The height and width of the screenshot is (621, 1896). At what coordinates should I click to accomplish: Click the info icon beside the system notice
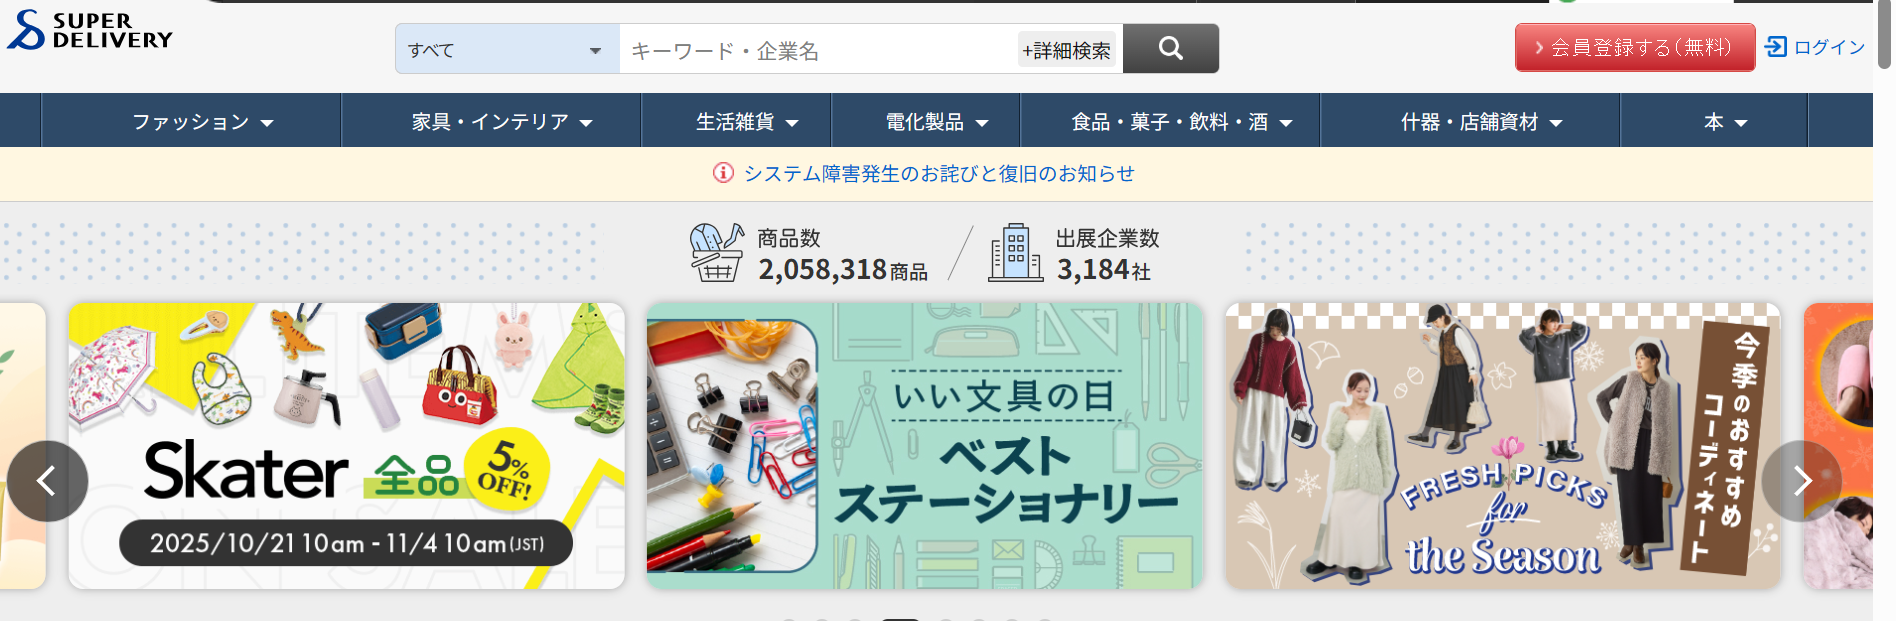(723, 173)
